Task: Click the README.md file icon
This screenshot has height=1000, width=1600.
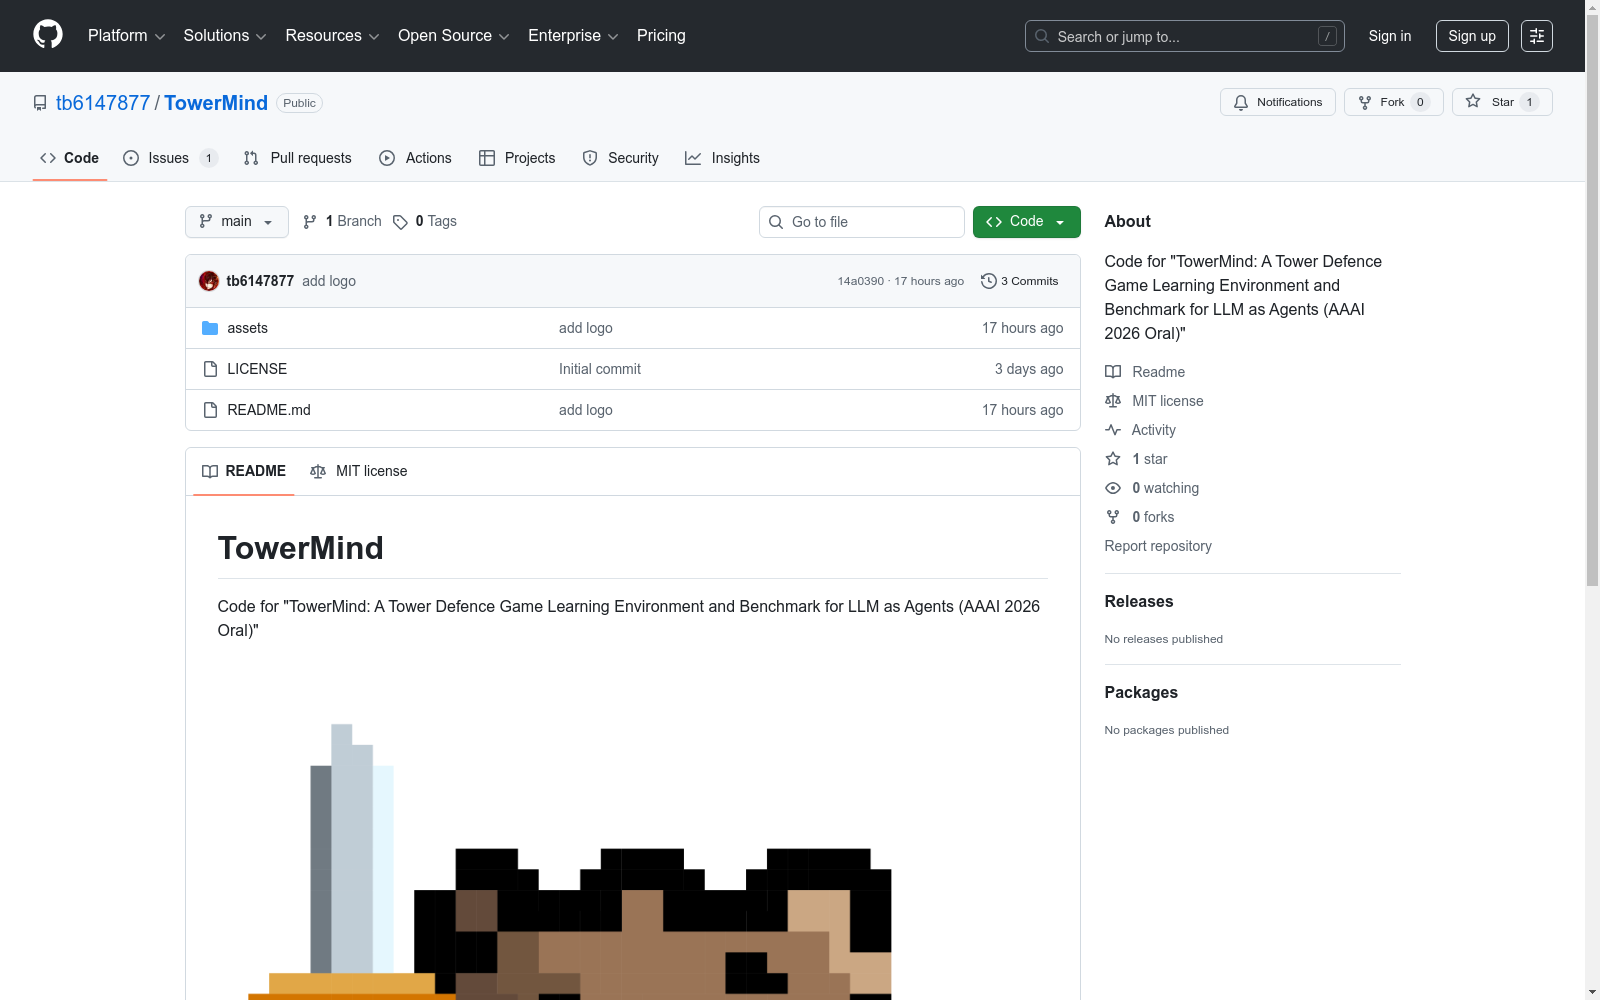Action: pyautogui.click(x=210, y=410)
